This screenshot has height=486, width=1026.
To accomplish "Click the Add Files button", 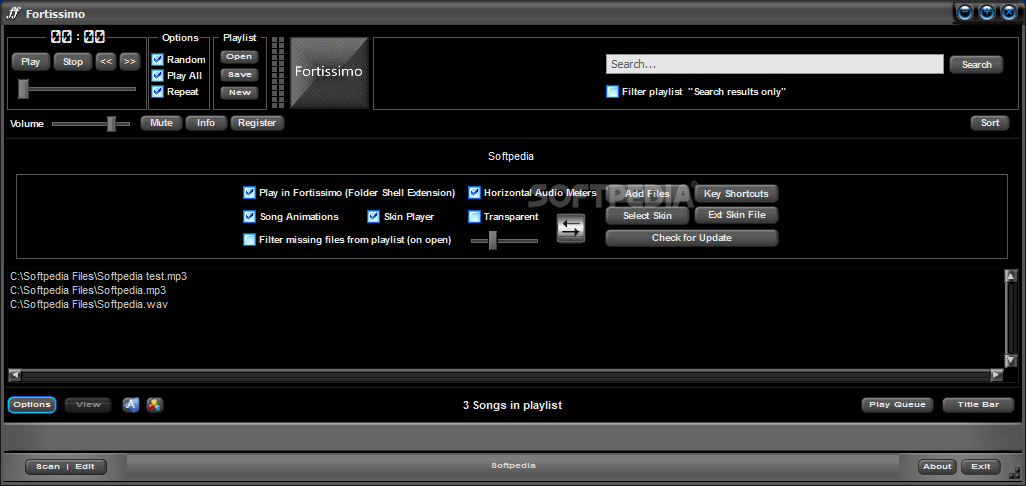I will pyautogui.click(x=647, y=194).
